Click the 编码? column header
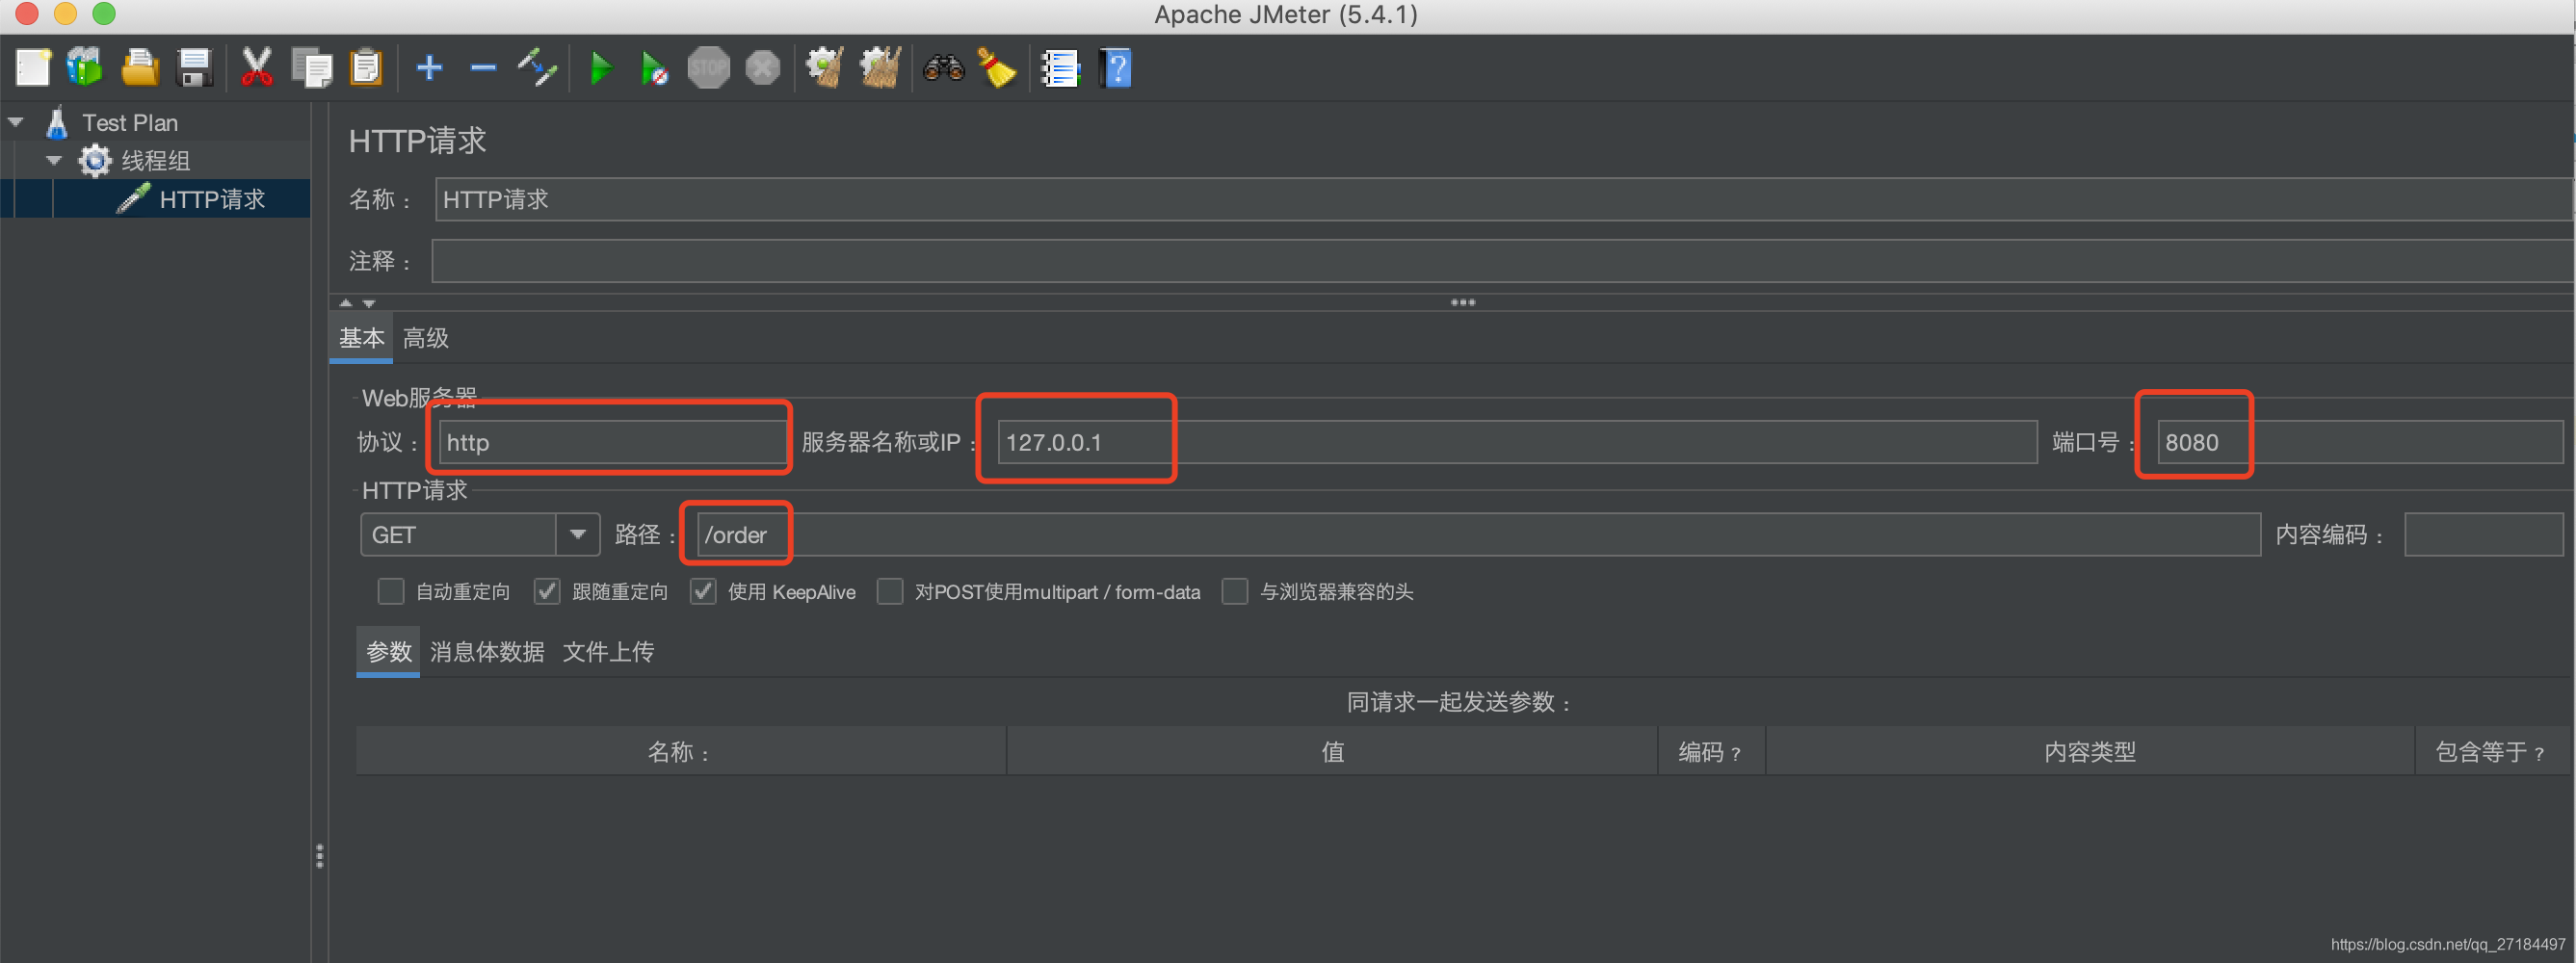The width and height of the screenshot is (2576, 963). (x=1711, y=752)
